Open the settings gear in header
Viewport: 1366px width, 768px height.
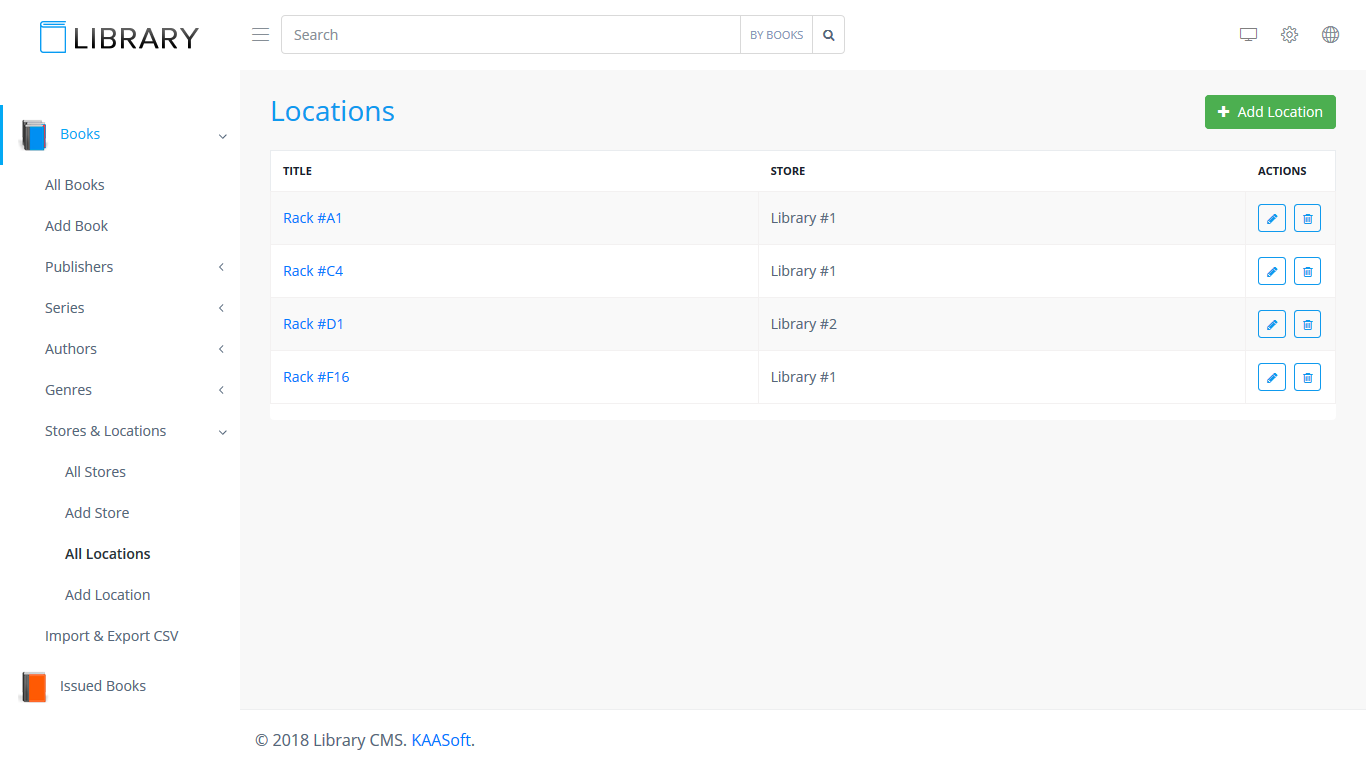pyautogui.click(x=1289, y=35)
